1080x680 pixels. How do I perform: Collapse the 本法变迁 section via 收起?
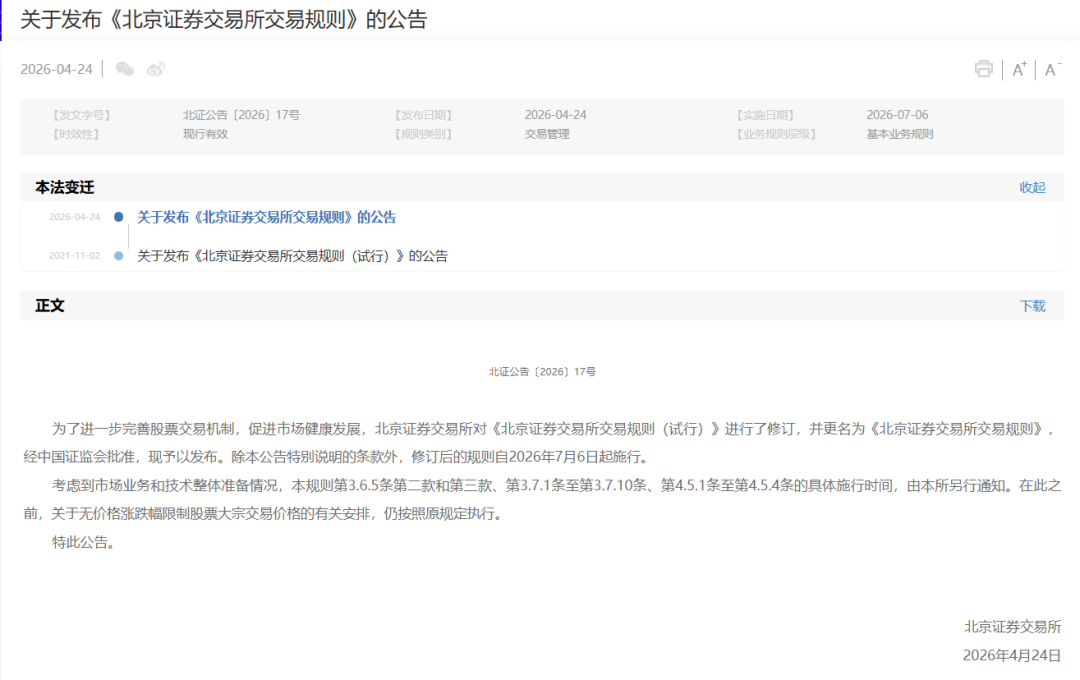point(1032,187)
